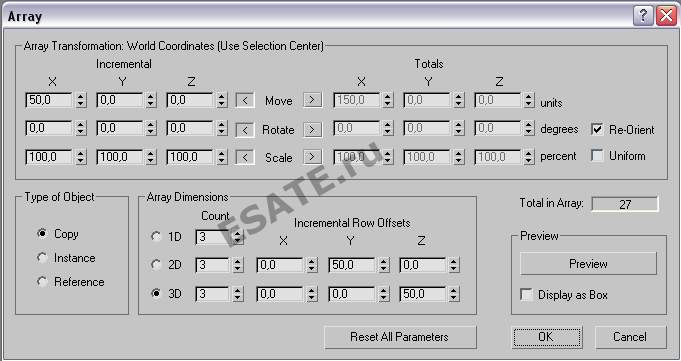The width and height of the screenshot is (681, 361).
Task: Click the 2D row offset Z field
Action: pos(423,265)
